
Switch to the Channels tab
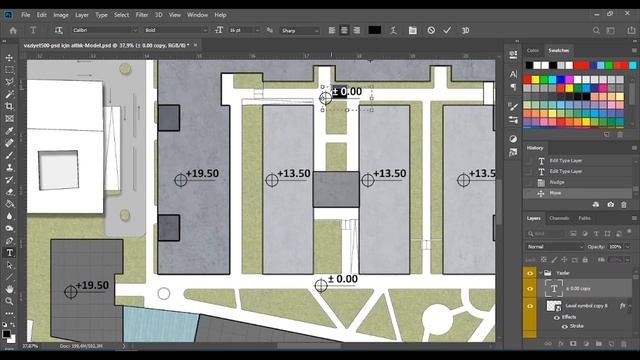(559, 218)
